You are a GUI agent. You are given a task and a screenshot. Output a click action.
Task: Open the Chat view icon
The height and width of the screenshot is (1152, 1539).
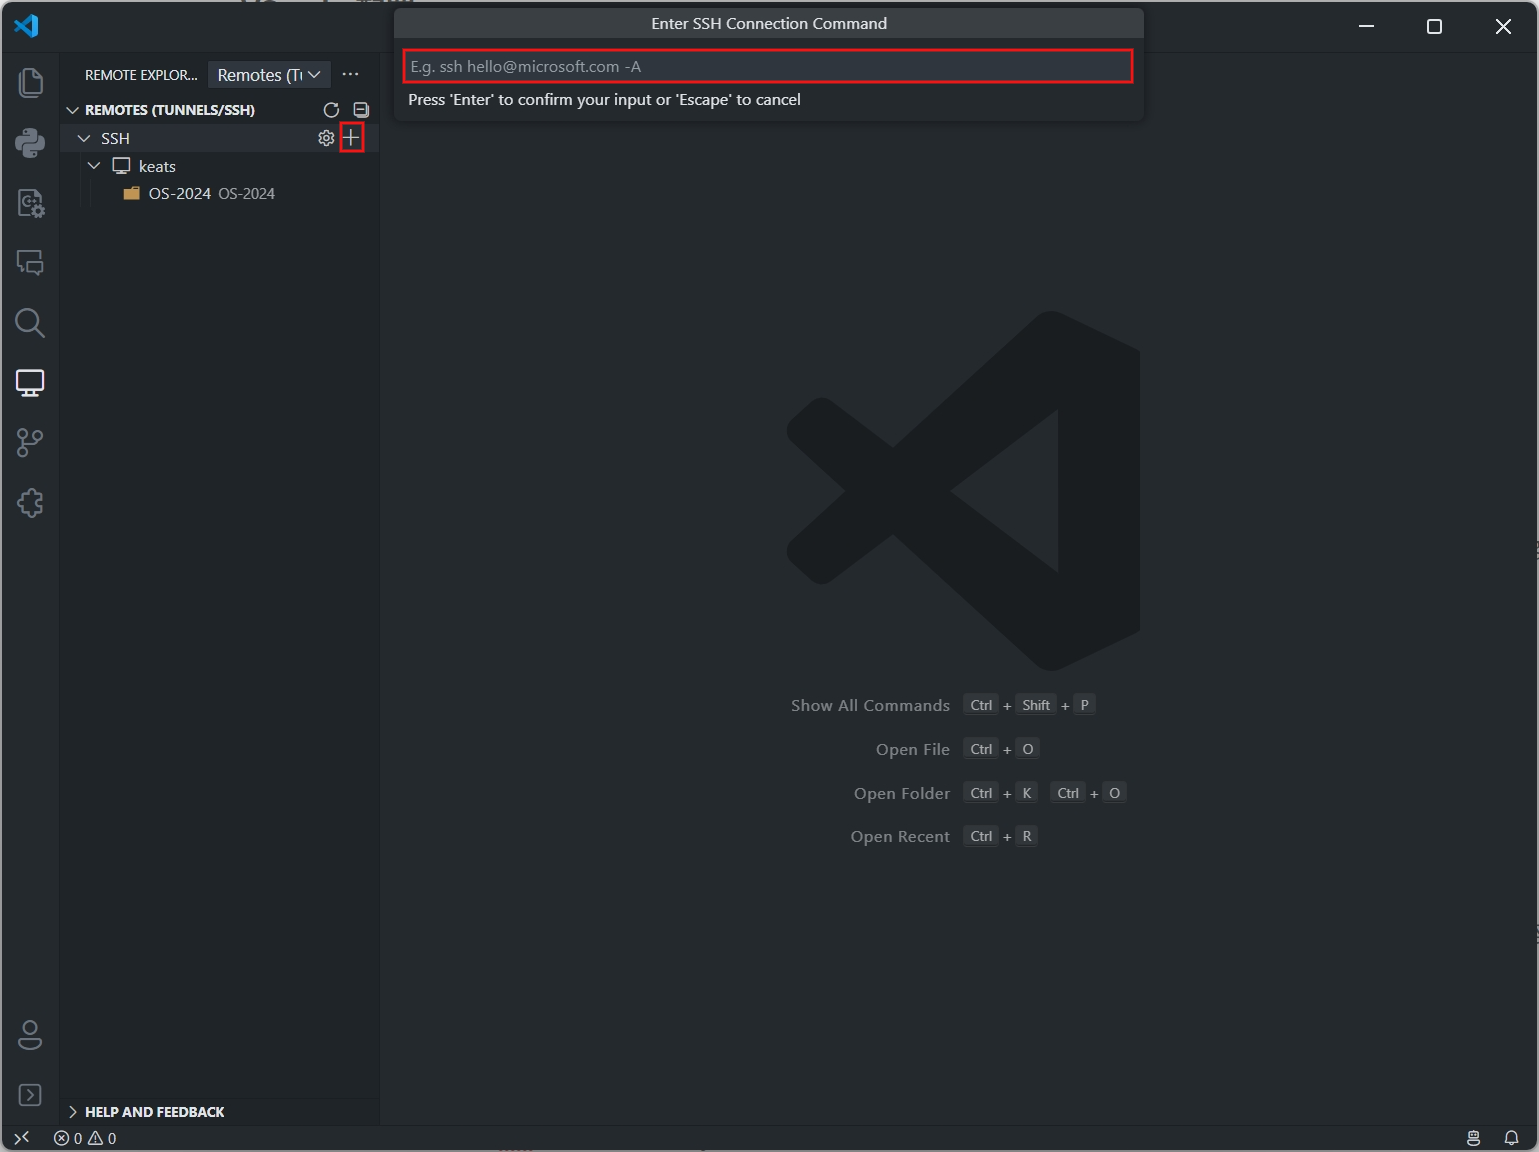coord(30,262)
